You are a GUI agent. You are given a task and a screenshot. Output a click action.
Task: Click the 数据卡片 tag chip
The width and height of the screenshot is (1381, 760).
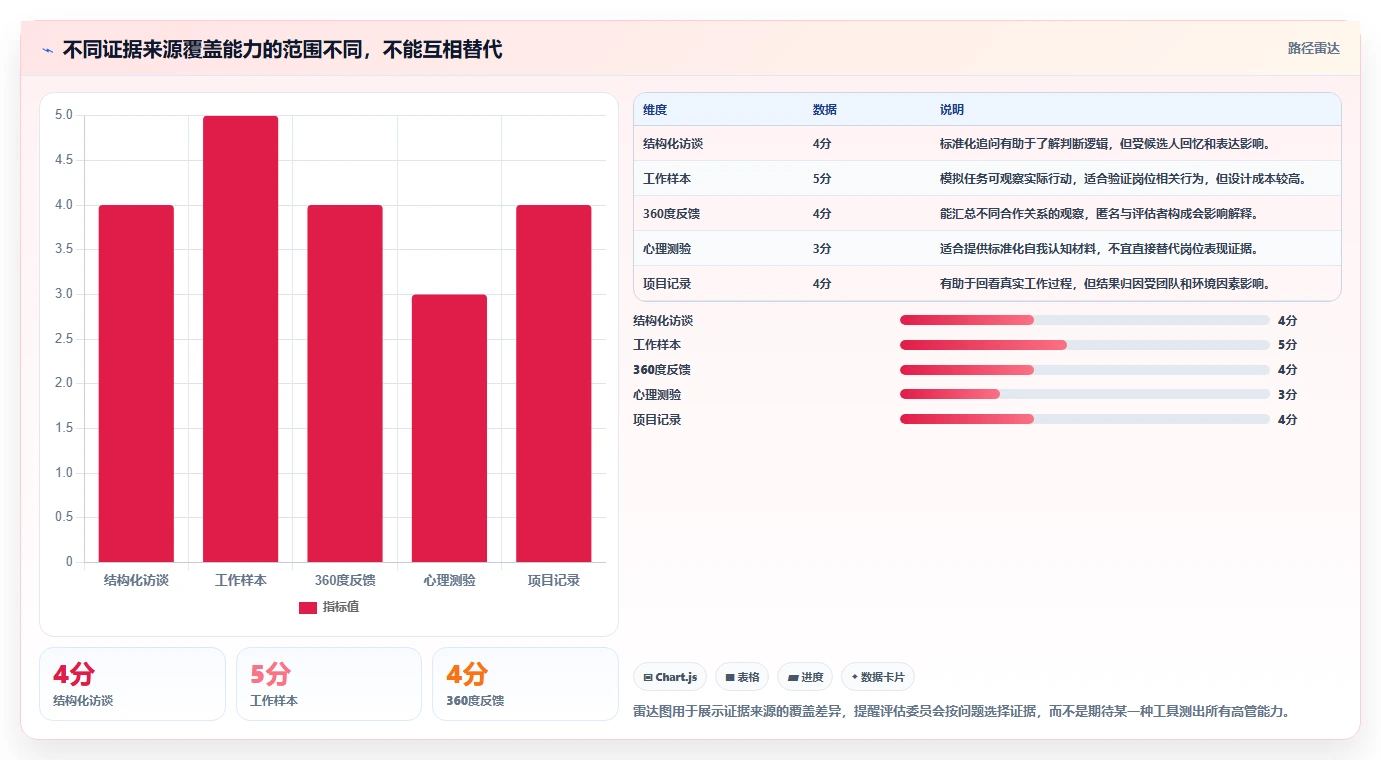click(878, 677)
